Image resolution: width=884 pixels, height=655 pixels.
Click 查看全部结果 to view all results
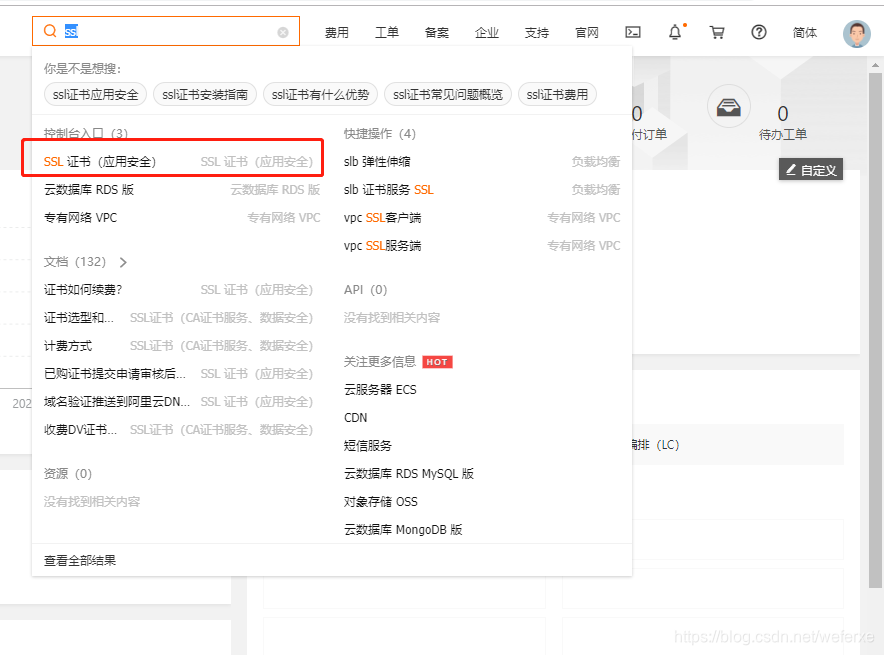(80, 560)
